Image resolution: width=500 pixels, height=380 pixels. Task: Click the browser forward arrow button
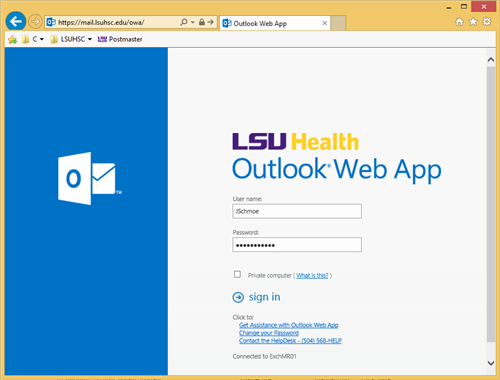pos(35,22)
